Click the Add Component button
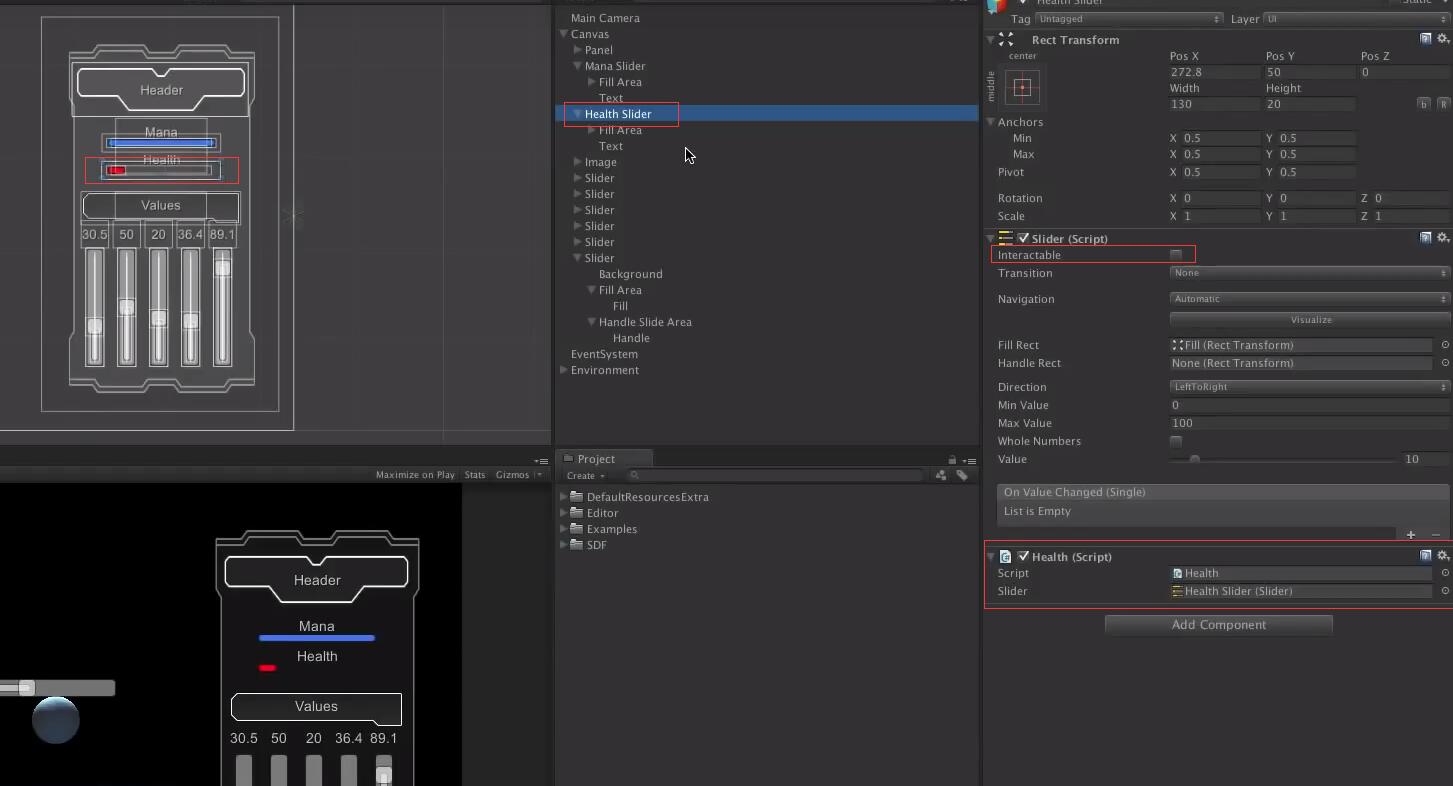 click(x=1218, y=625)
